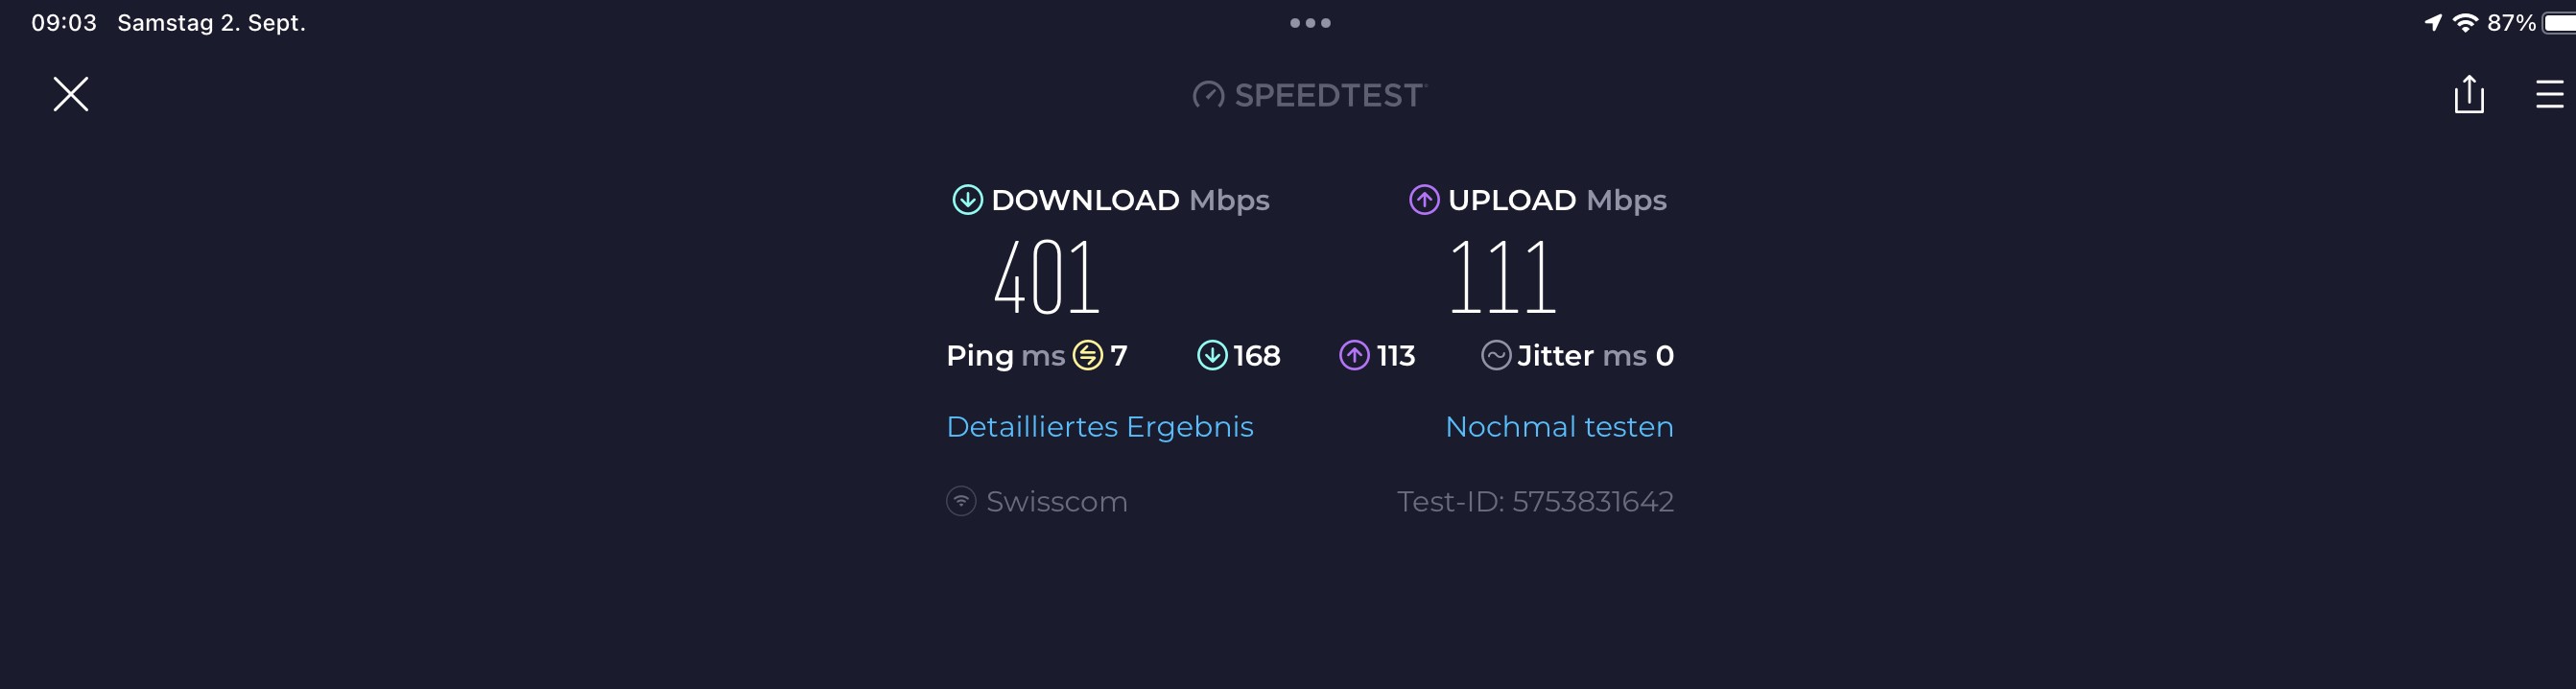Tap the three-dot multitasking control
Image resolution: width=2576 pixels, height=689 pixels.
click(1310, 23)
